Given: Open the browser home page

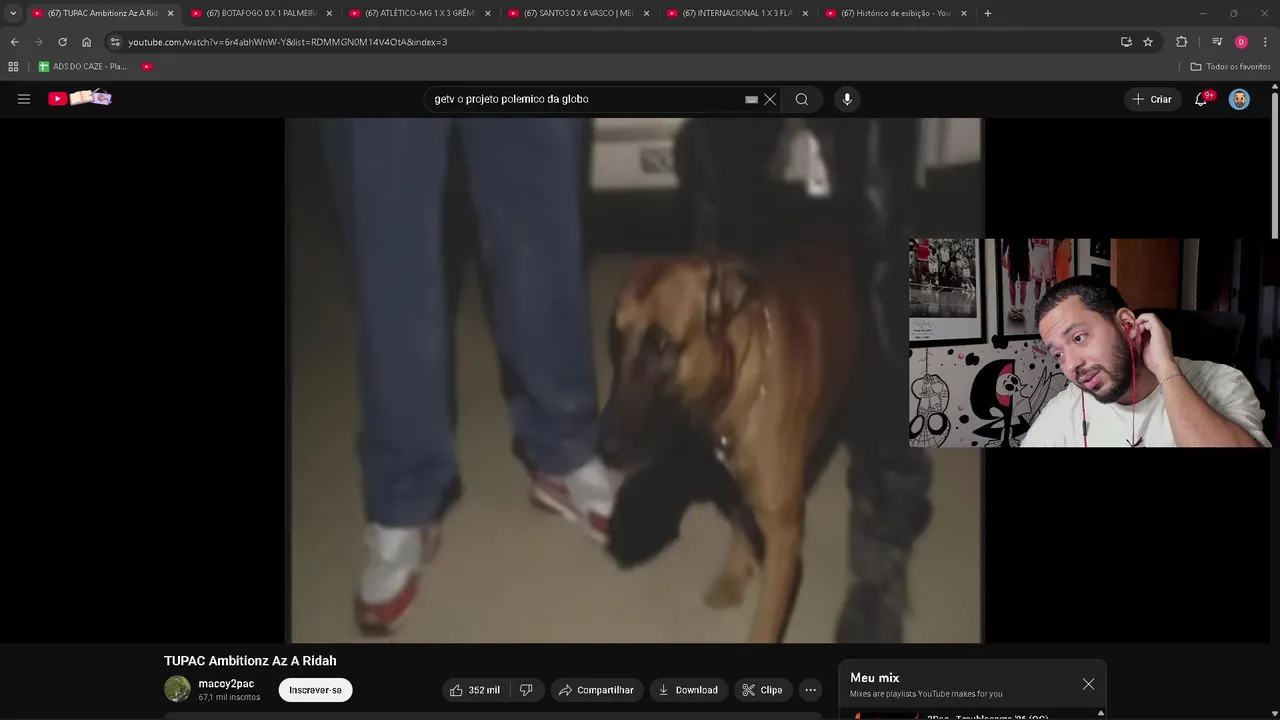Looking at the screenshot, I should [x=86, y=42].
